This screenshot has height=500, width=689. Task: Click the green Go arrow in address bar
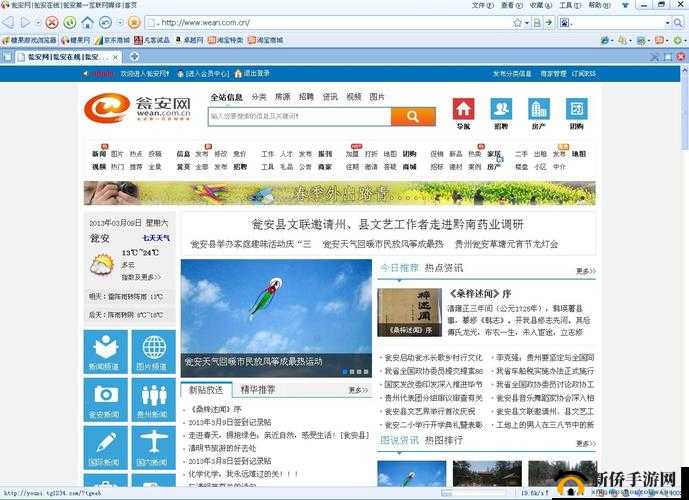[548, 22]
